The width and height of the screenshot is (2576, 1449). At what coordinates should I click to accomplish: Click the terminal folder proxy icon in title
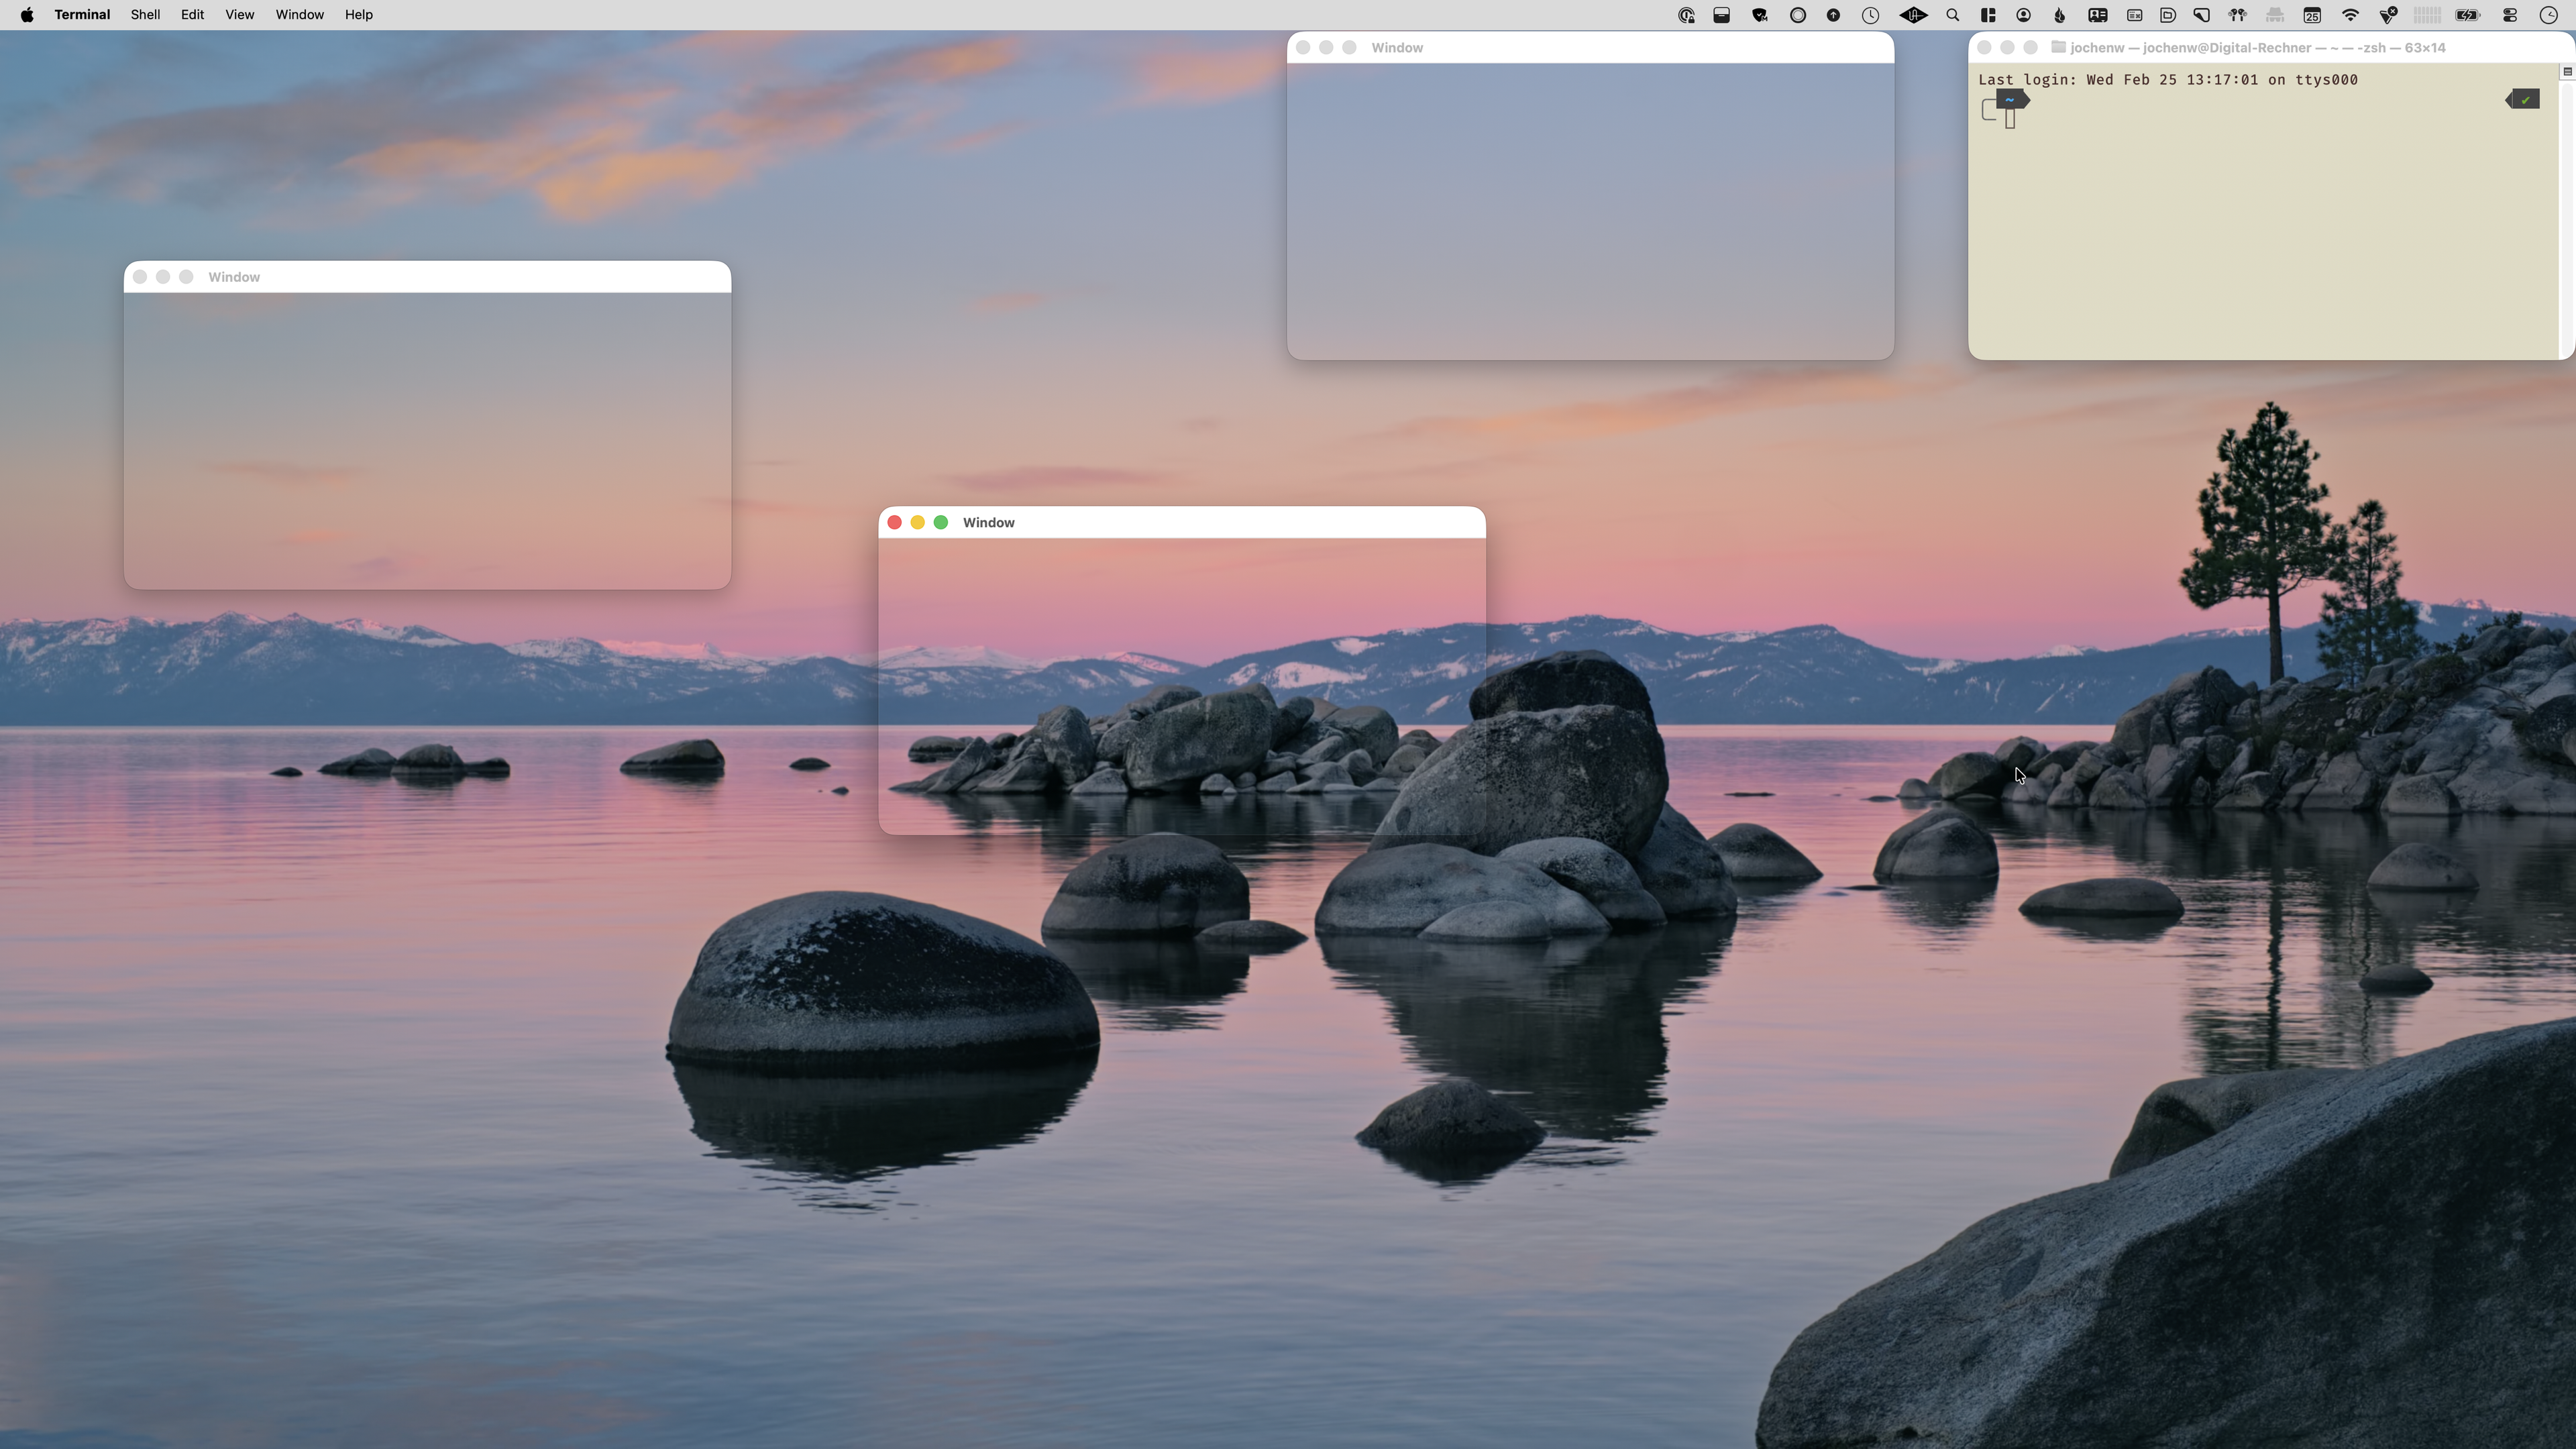tap(2058, 47)
